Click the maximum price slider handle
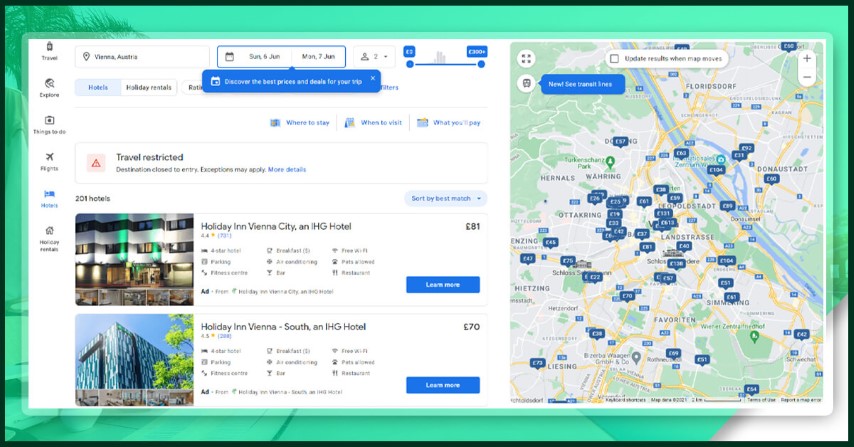Image resolution: width=854 pixels, height=447 pixels. (481, 64)
